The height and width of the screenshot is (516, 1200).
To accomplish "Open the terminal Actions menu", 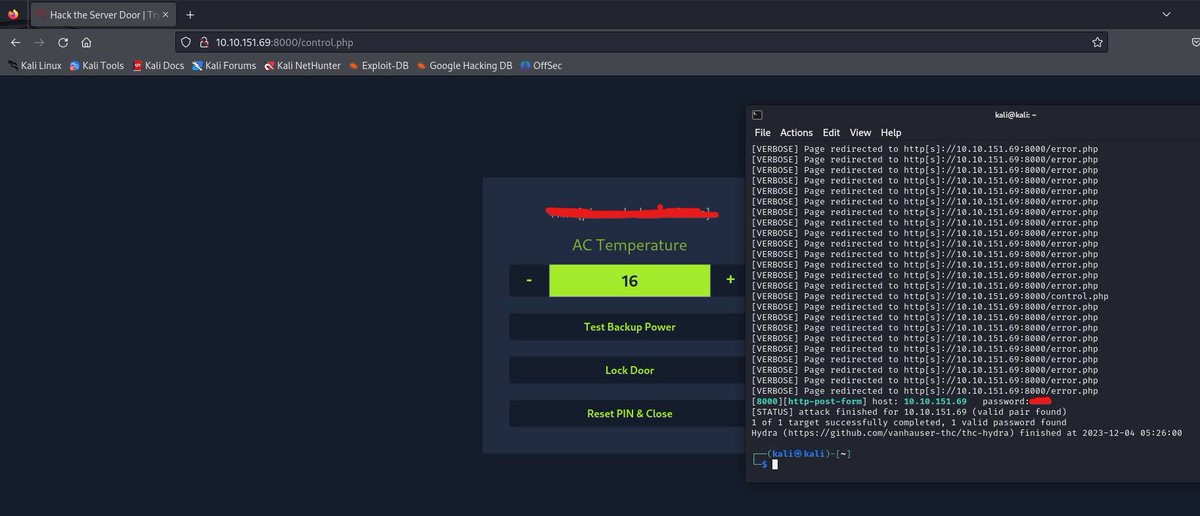I will pos(796,132).
